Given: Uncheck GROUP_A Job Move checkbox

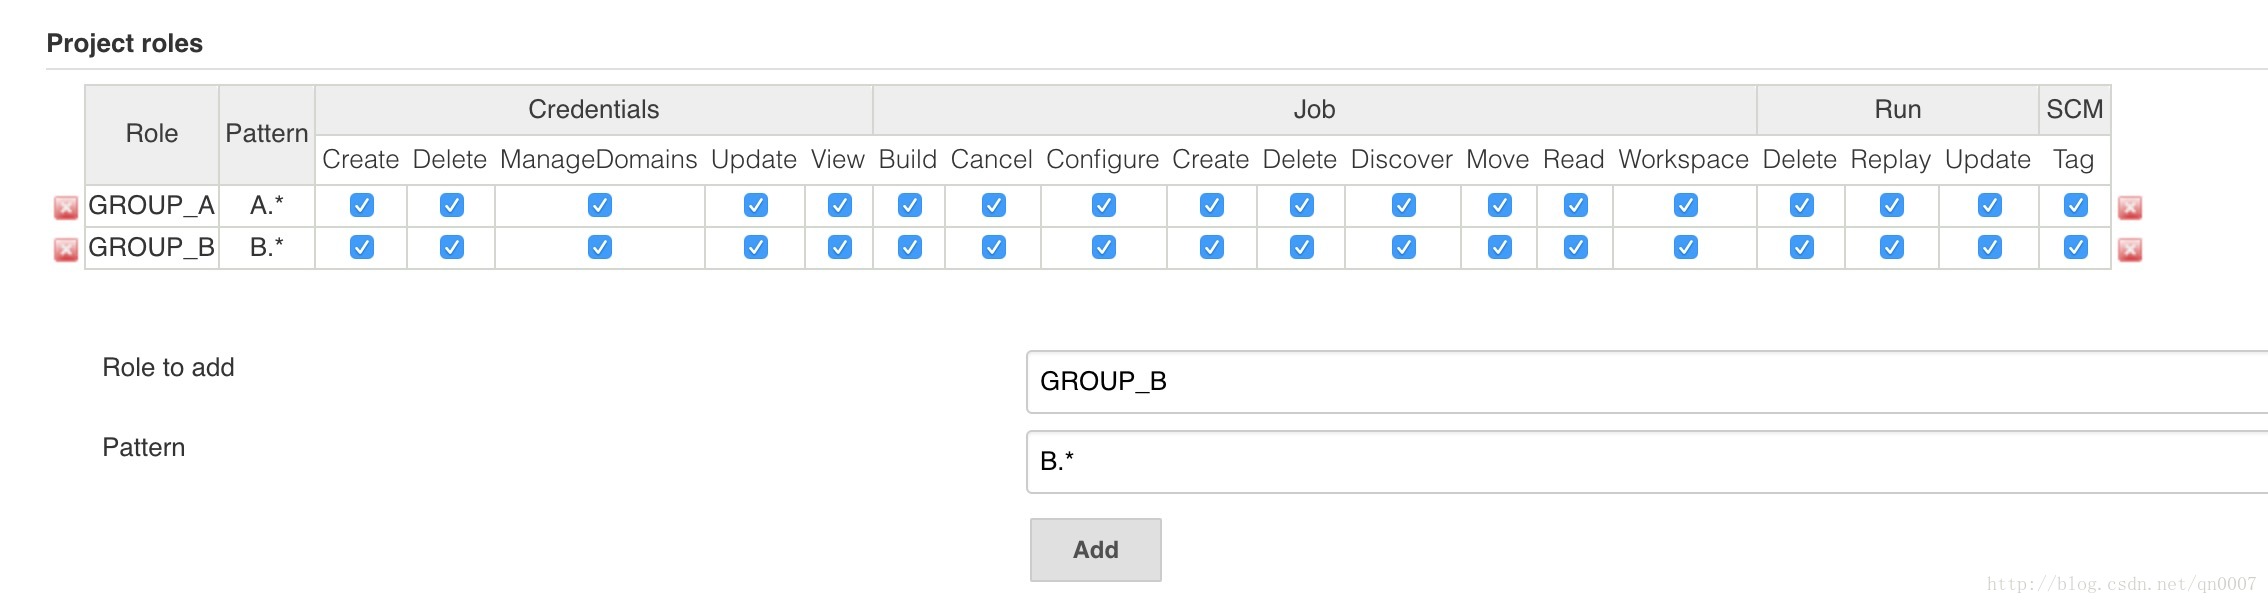Looking at the screenshot, I should tap(1500, 205).
